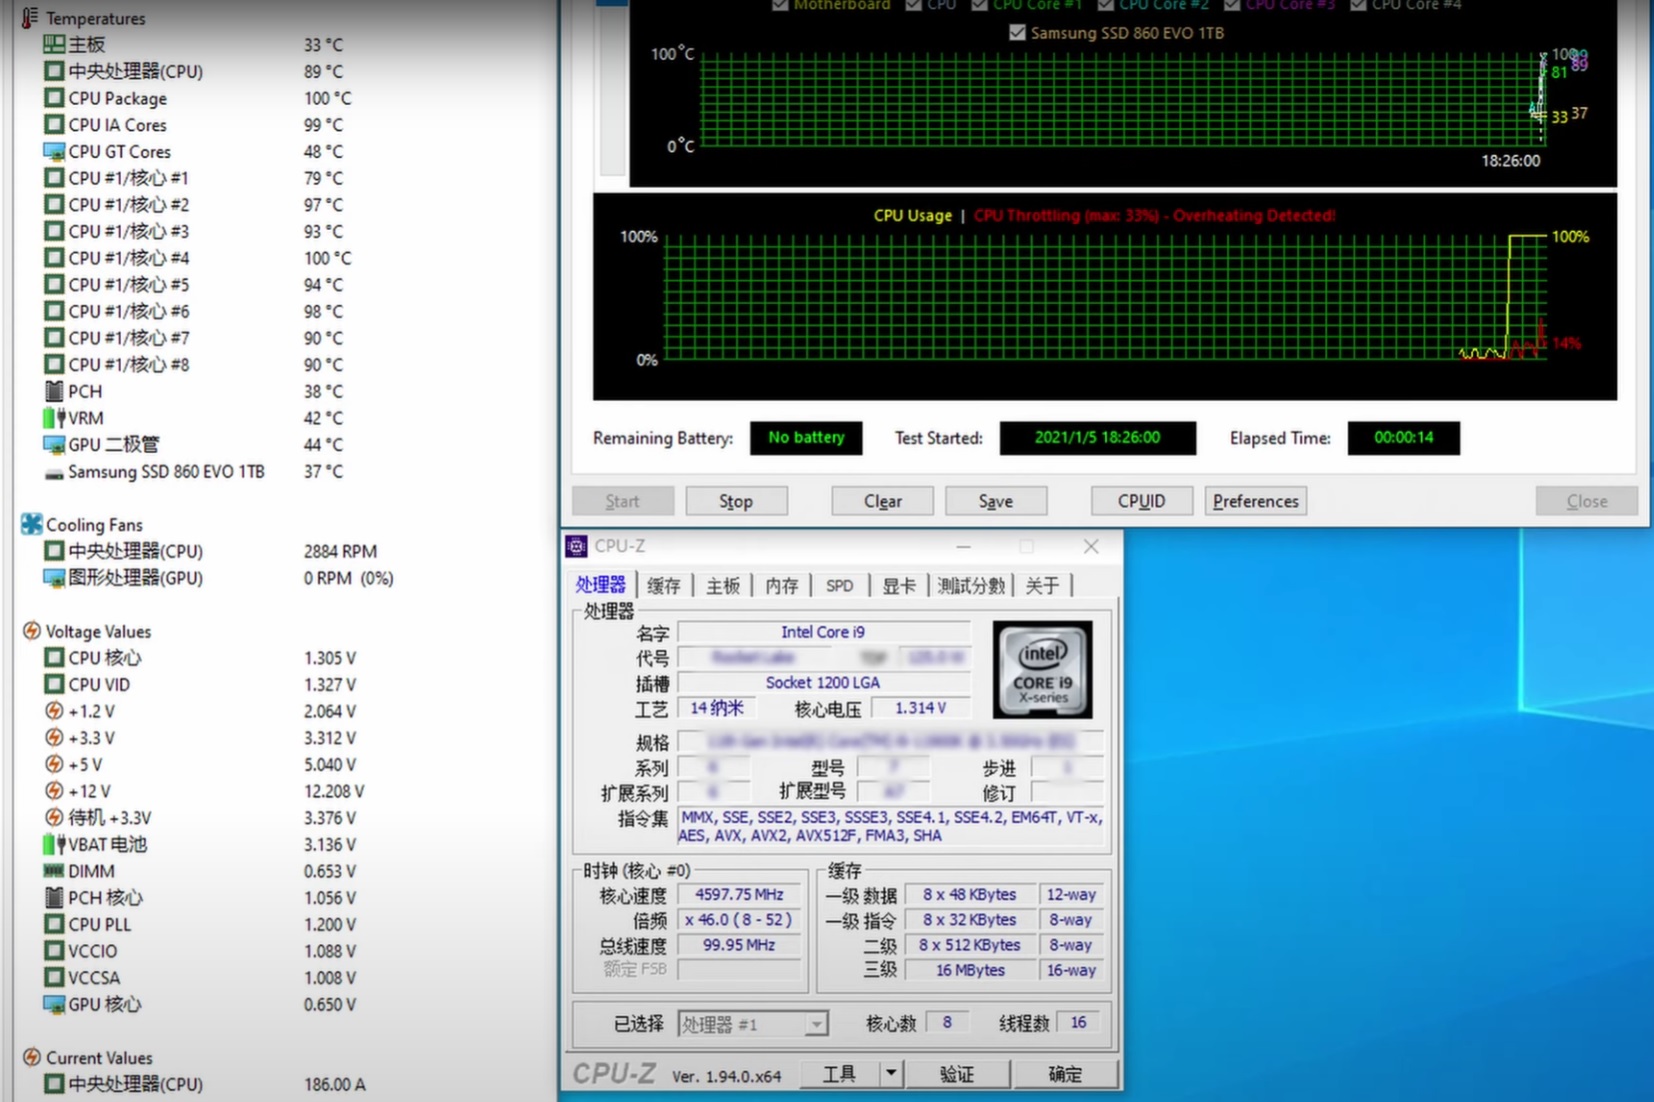Click the 186.00 A CPU current value
The width and height of the screenshot is (1654, 1102).
pos(335,1084)
